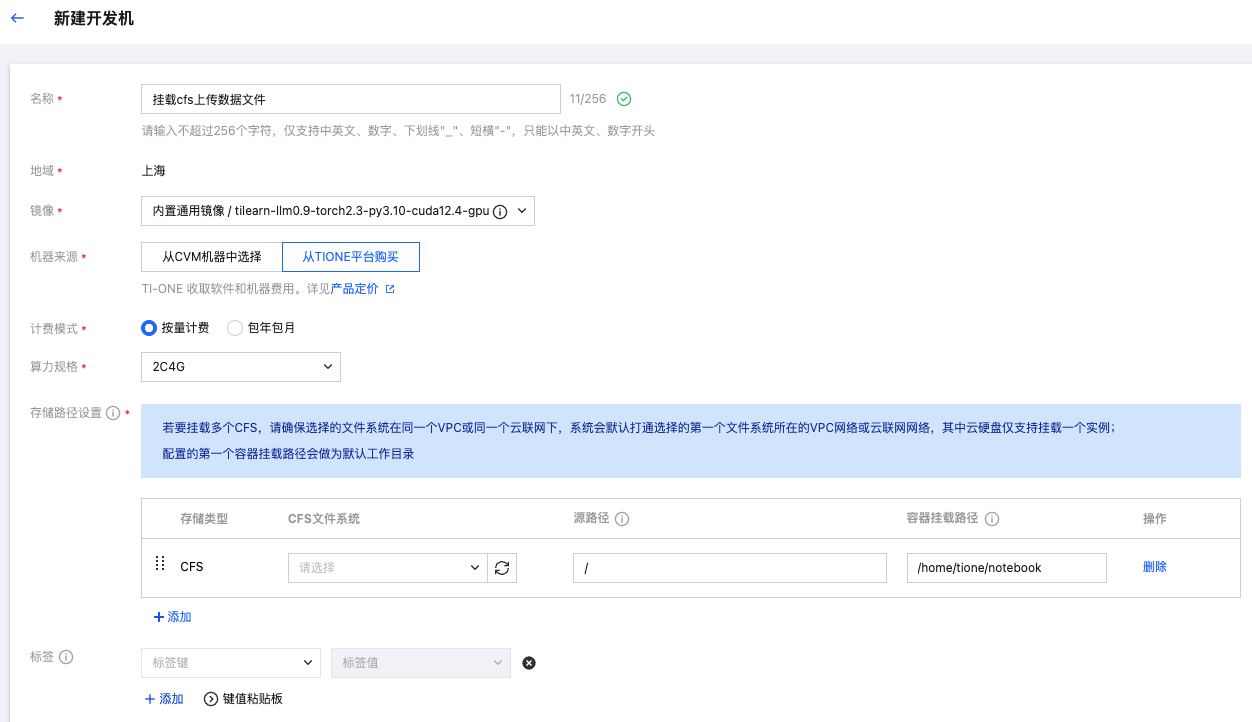Click the info icon inside the 镜像 field
Screen dimensions: 1252x722
click(x=500, y=211)
